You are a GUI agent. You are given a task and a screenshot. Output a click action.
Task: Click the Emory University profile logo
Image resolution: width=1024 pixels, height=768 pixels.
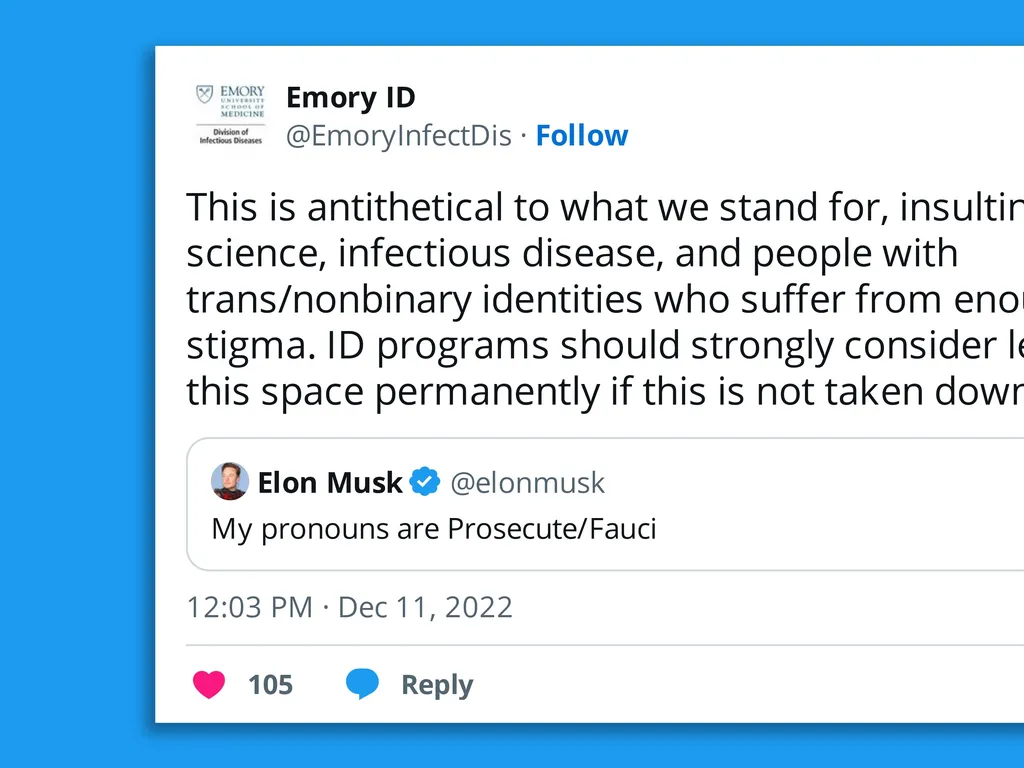pos(230,116)
